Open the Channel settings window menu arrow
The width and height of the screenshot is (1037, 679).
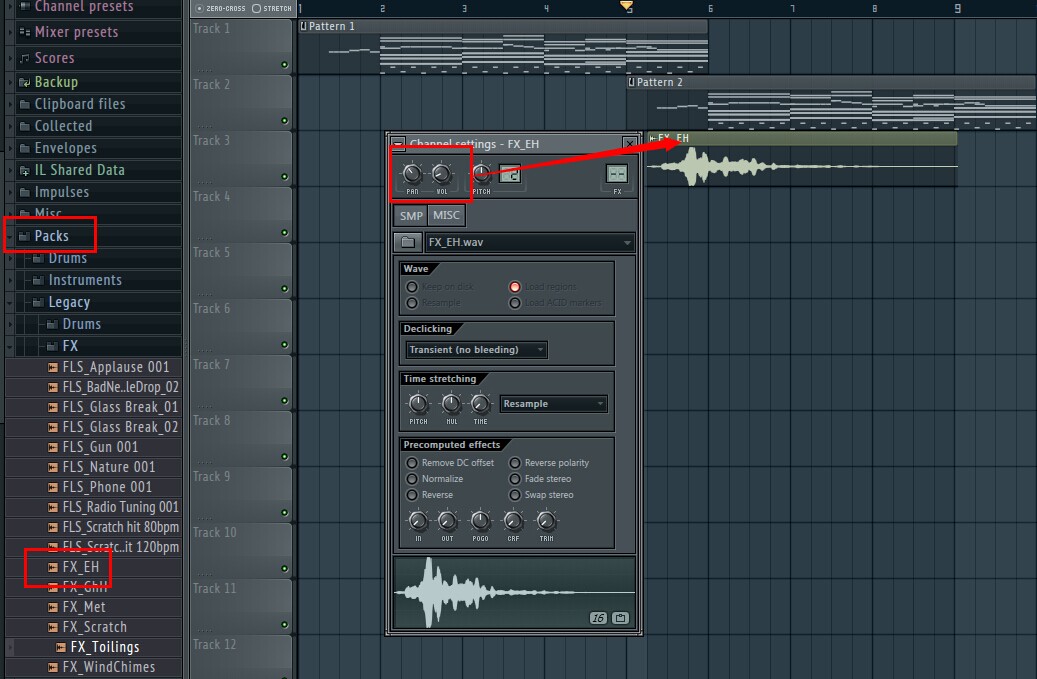(x=398, y=143)
